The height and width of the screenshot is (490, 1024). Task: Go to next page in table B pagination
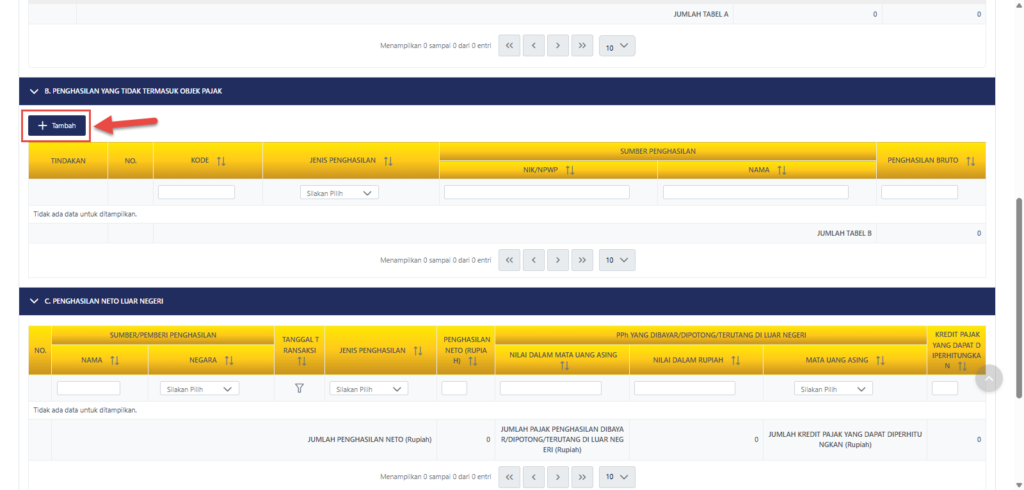click(x=558, y=260)
